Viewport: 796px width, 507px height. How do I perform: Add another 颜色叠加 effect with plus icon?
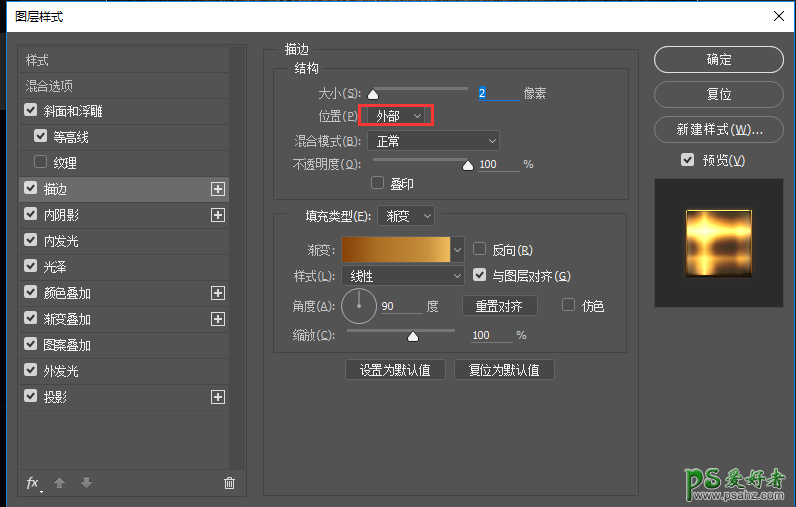[218, 293]
